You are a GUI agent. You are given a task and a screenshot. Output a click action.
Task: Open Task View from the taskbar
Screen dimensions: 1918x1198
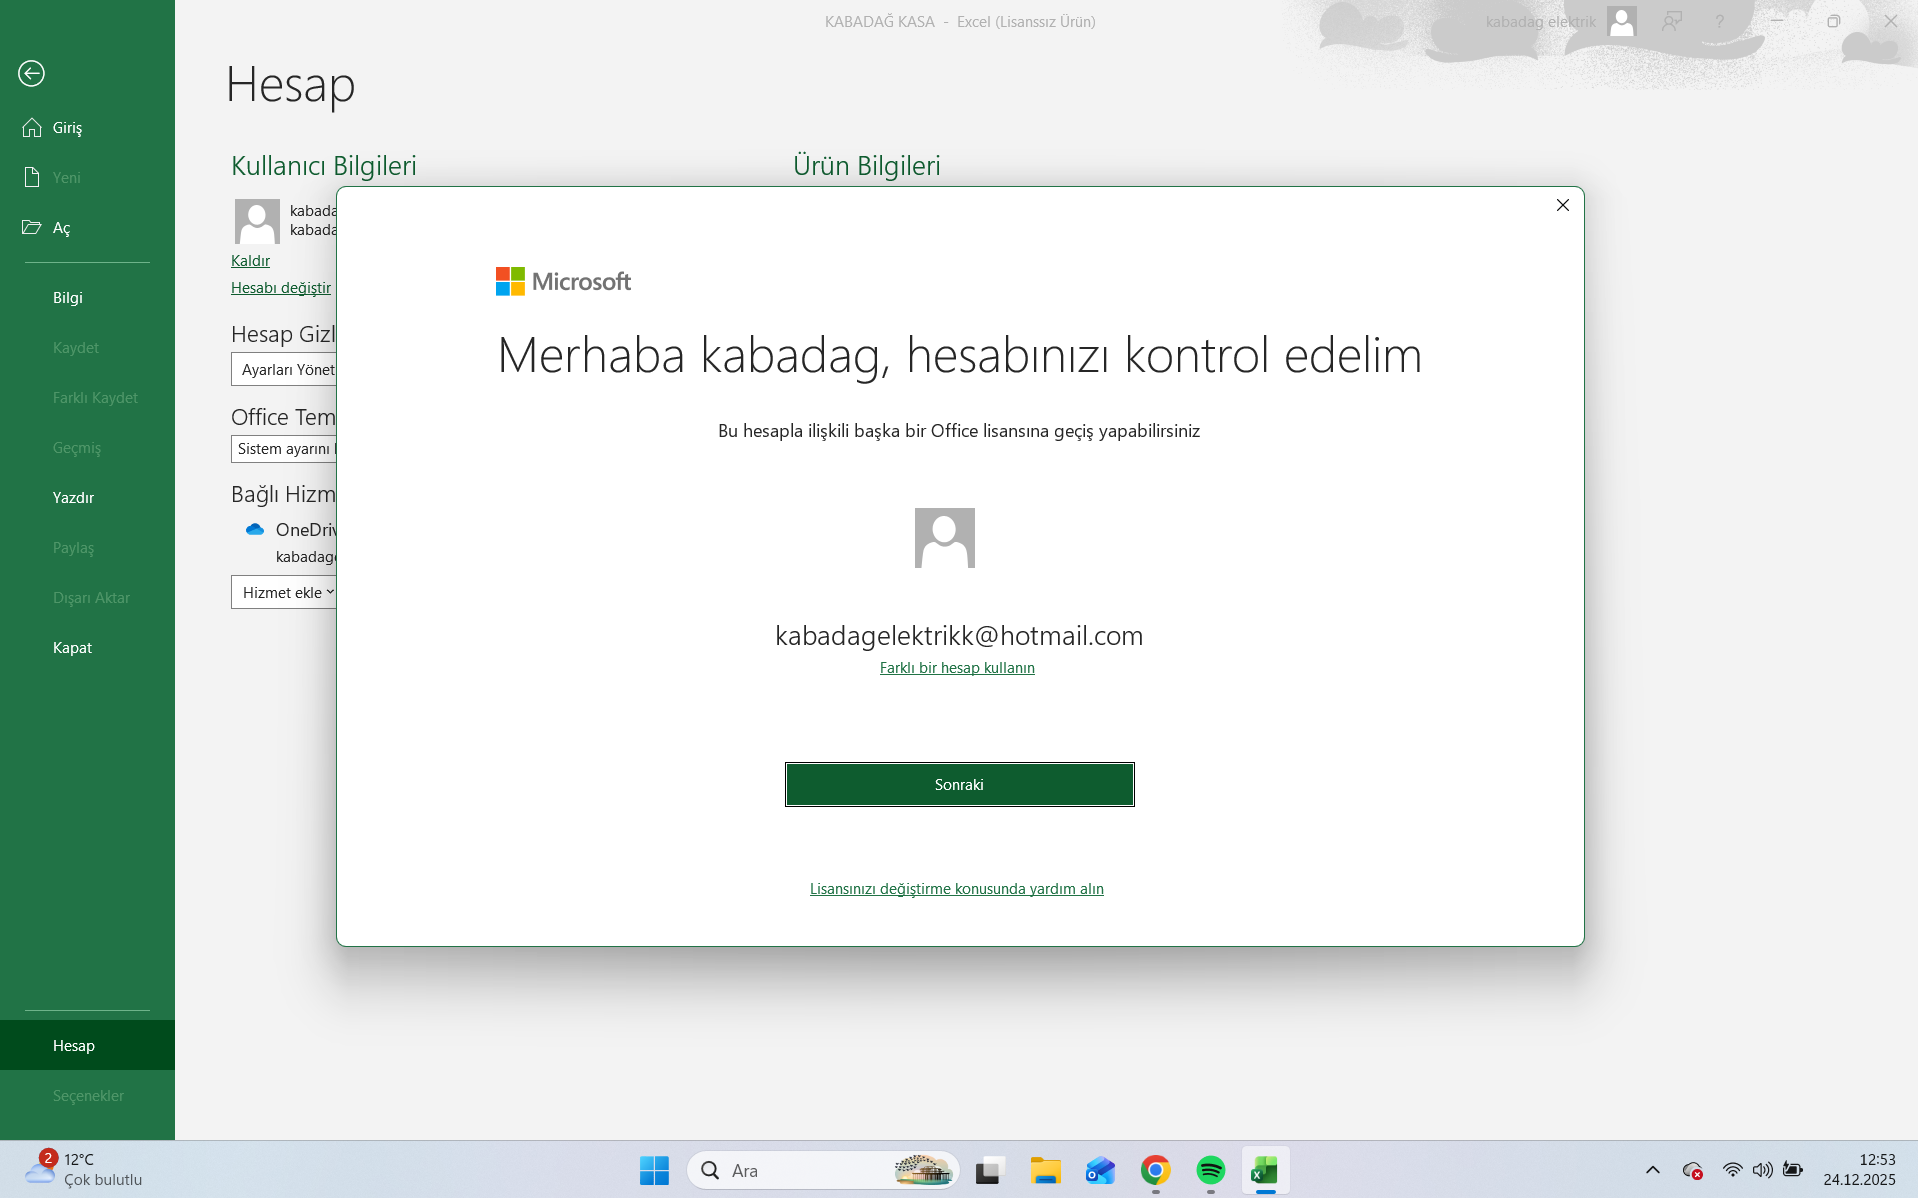(990, 1170)
